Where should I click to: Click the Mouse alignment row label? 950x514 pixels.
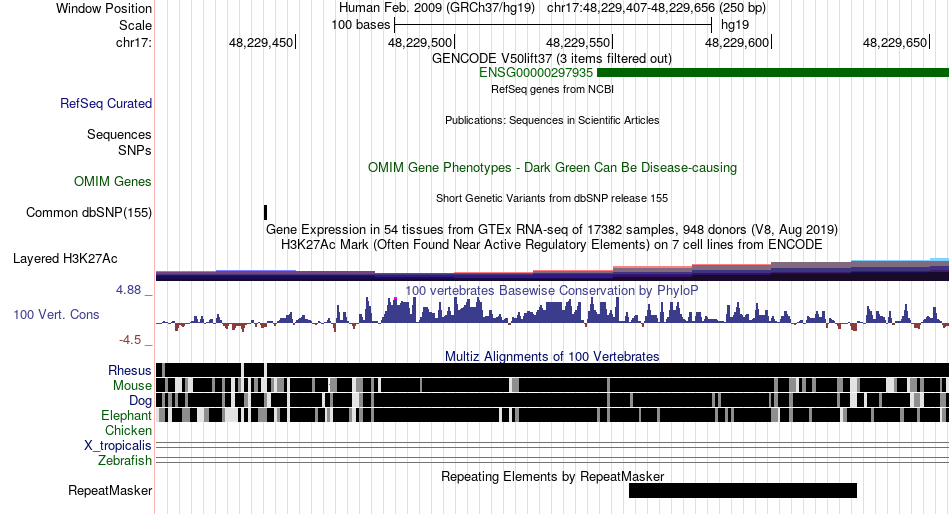pos(132,386)
